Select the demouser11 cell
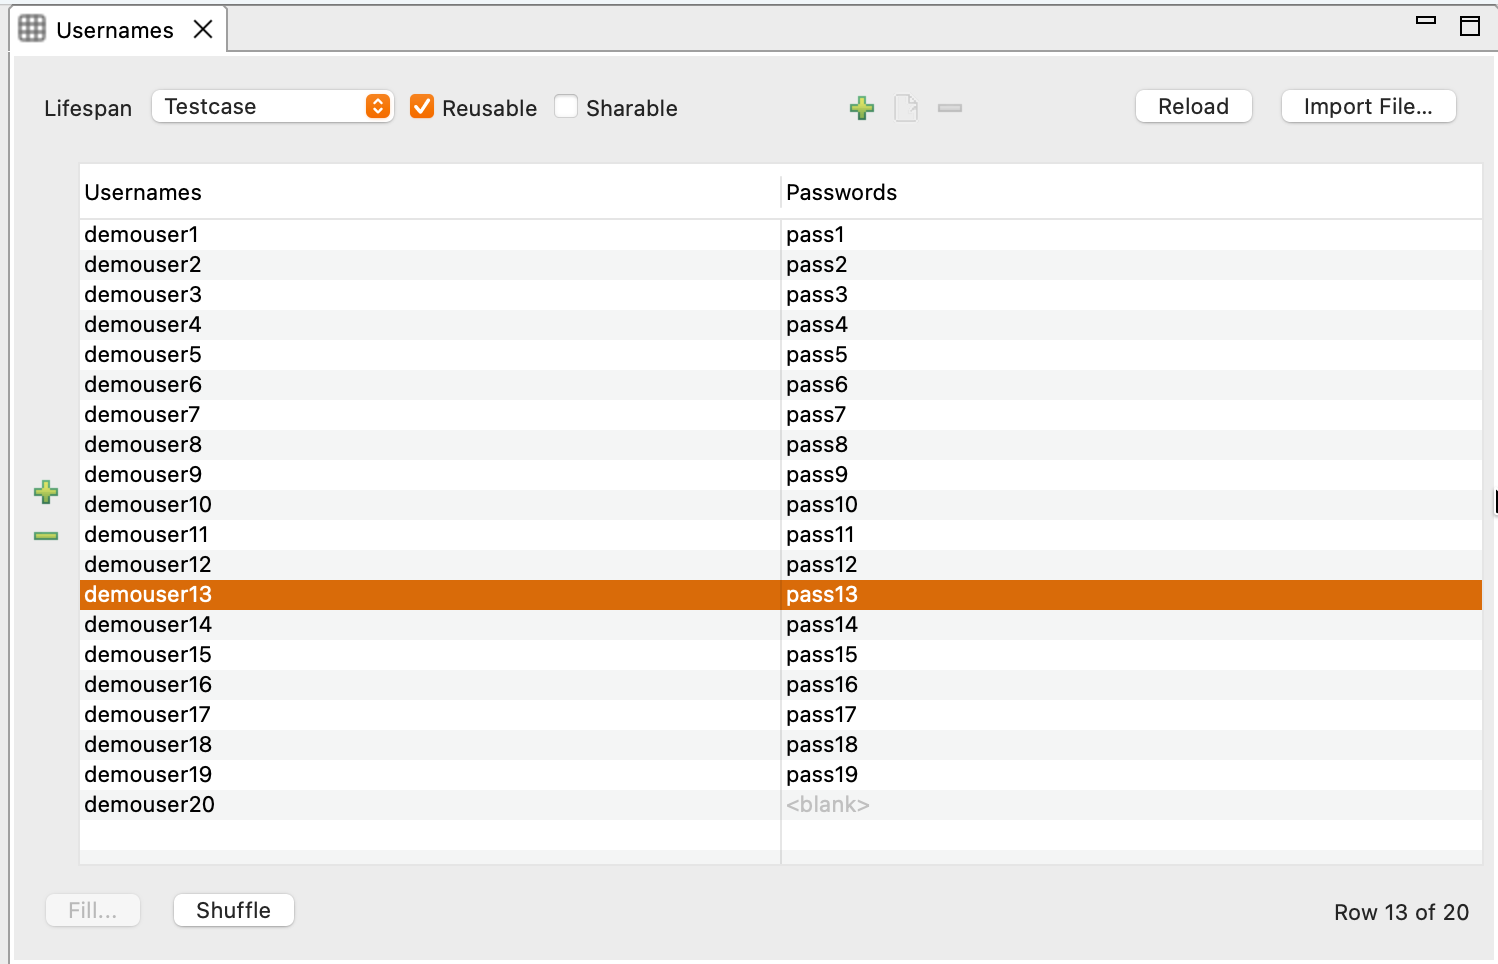This screenshot has width=1498, height=964. (x=430, y=535)
